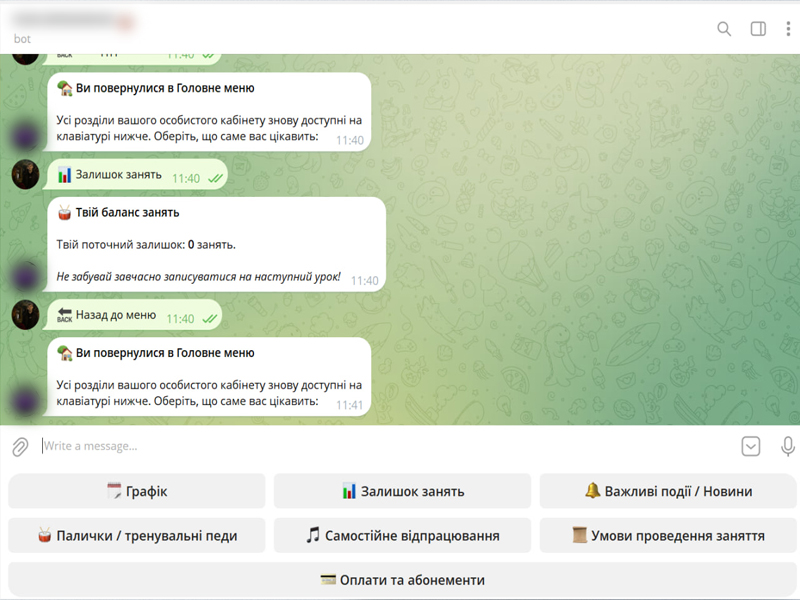Click user avatar beside Назад до меню message
This screenshot has width=800, height=600.
25,315
